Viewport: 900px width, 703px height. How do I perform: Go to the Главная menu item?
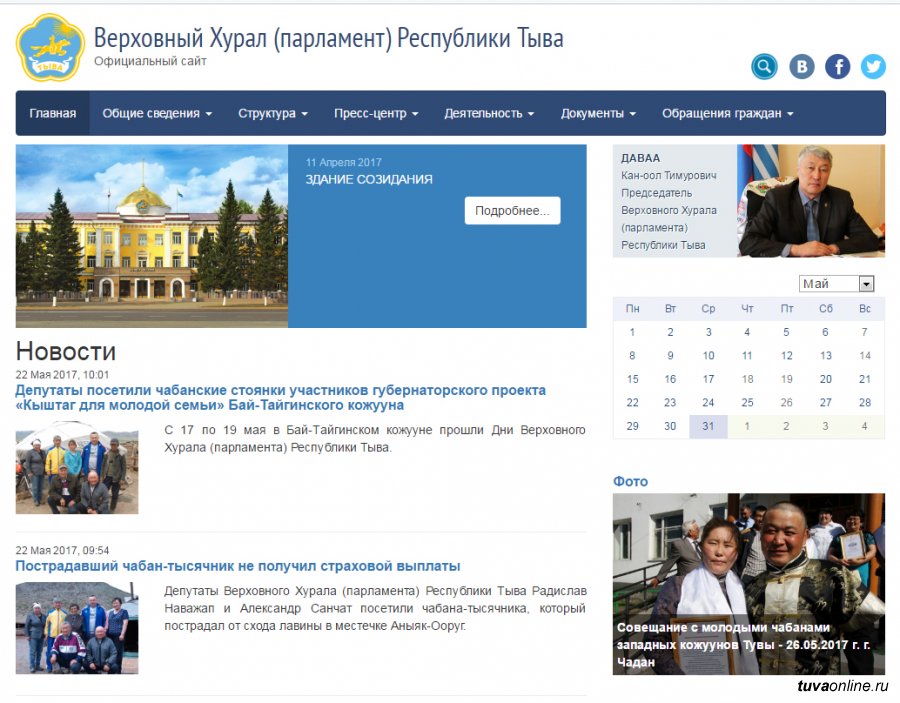53,113
